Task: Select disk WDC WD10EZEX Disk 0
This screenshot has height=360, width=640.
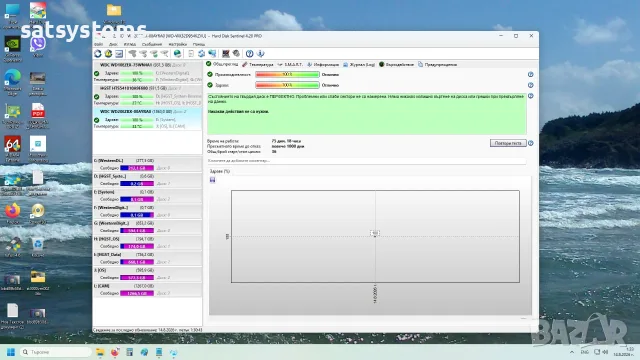Action: (147, 72)
